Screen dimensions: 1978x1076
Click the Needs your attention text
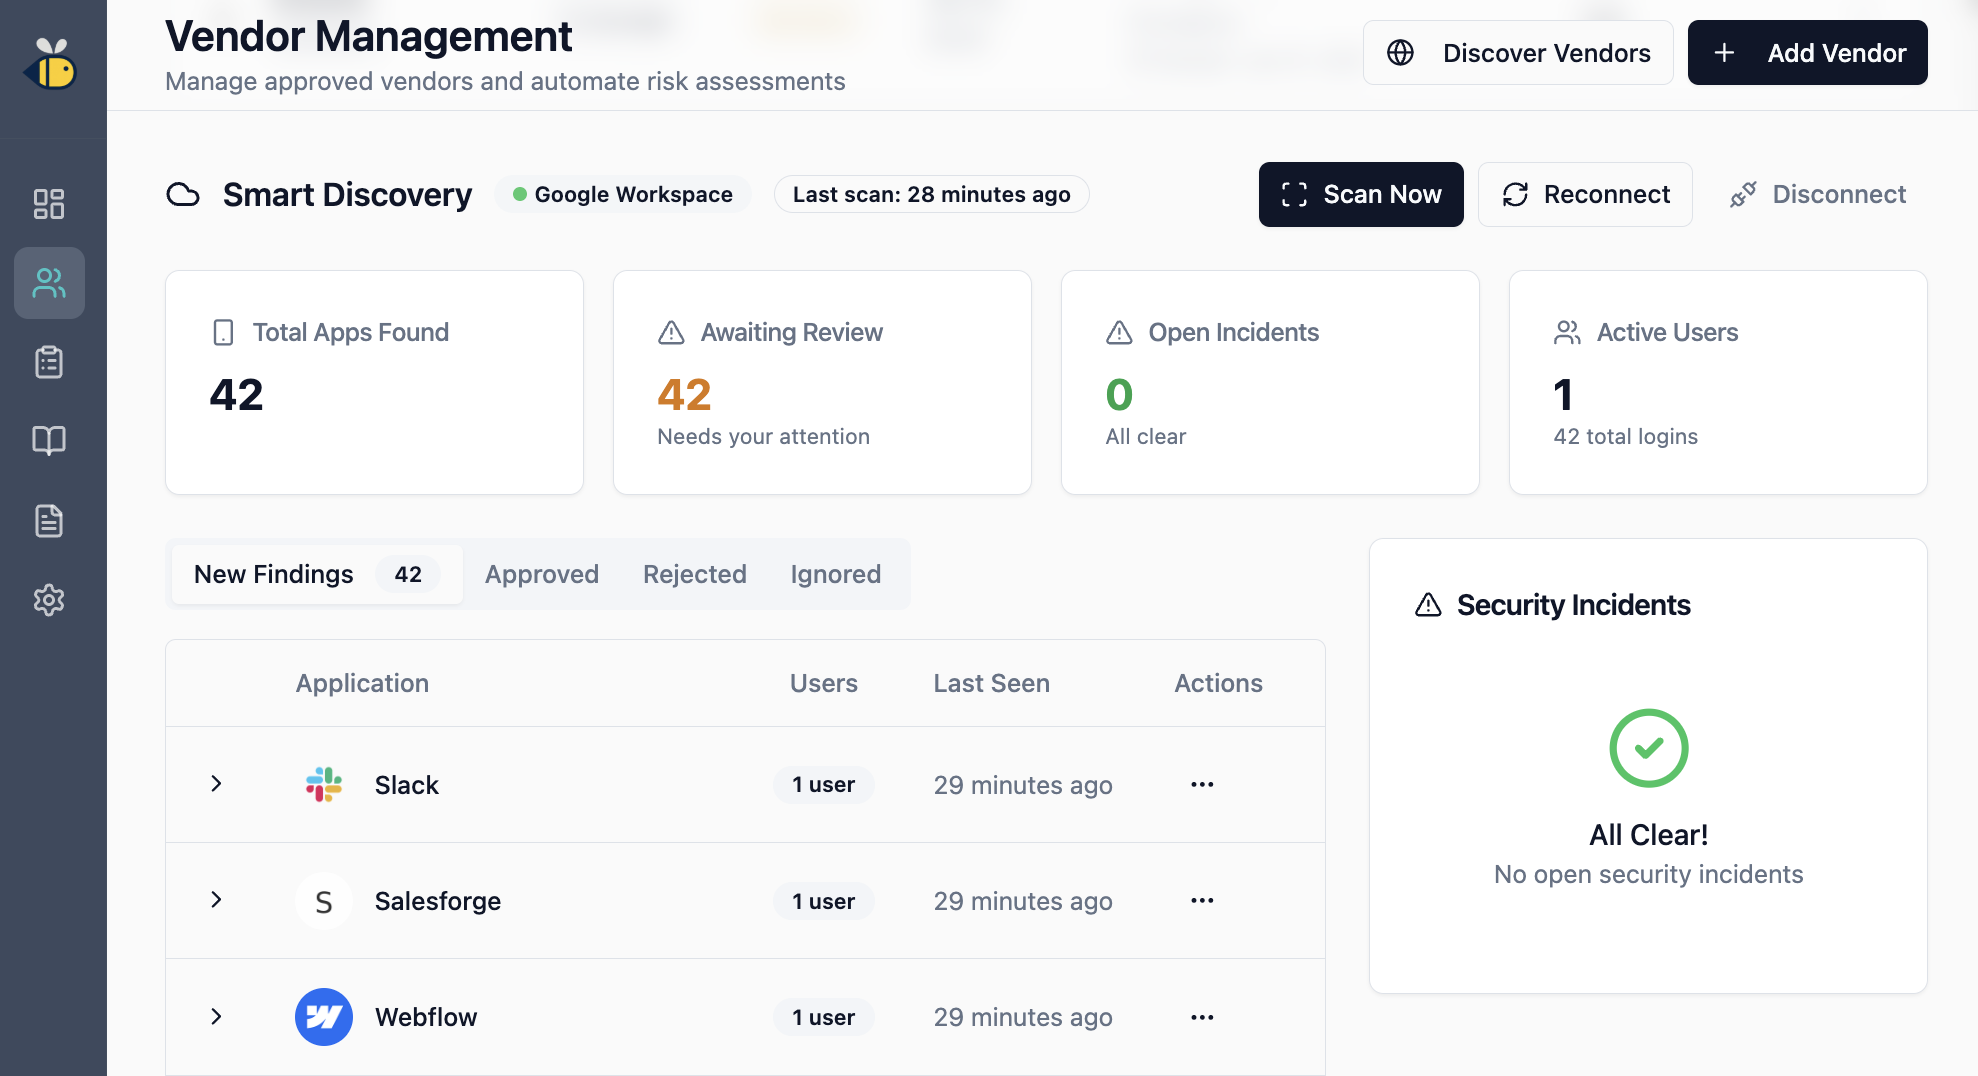[x=764, y=436]
